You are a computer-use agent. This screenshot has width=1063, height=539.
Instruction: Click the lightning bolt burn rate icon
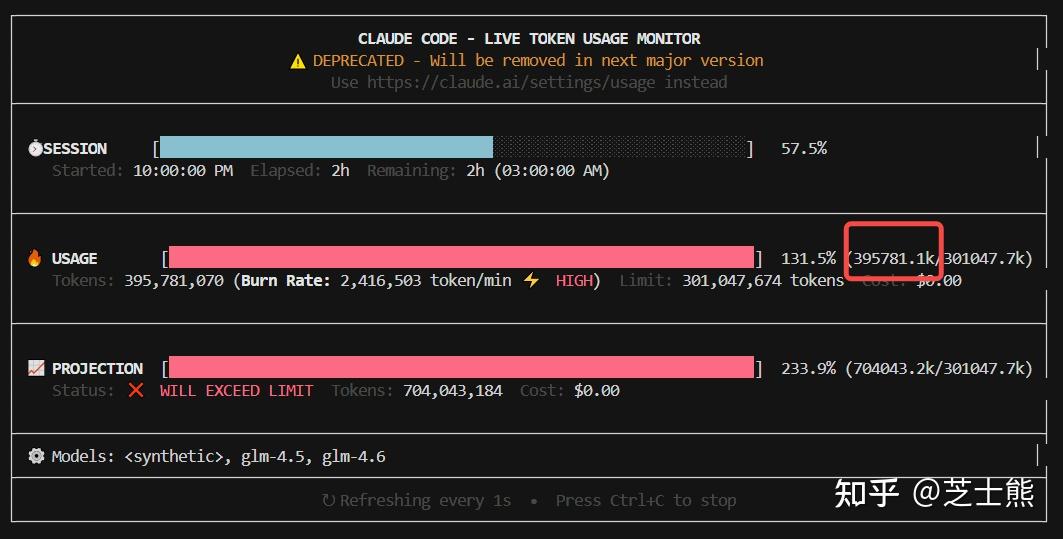532,281
